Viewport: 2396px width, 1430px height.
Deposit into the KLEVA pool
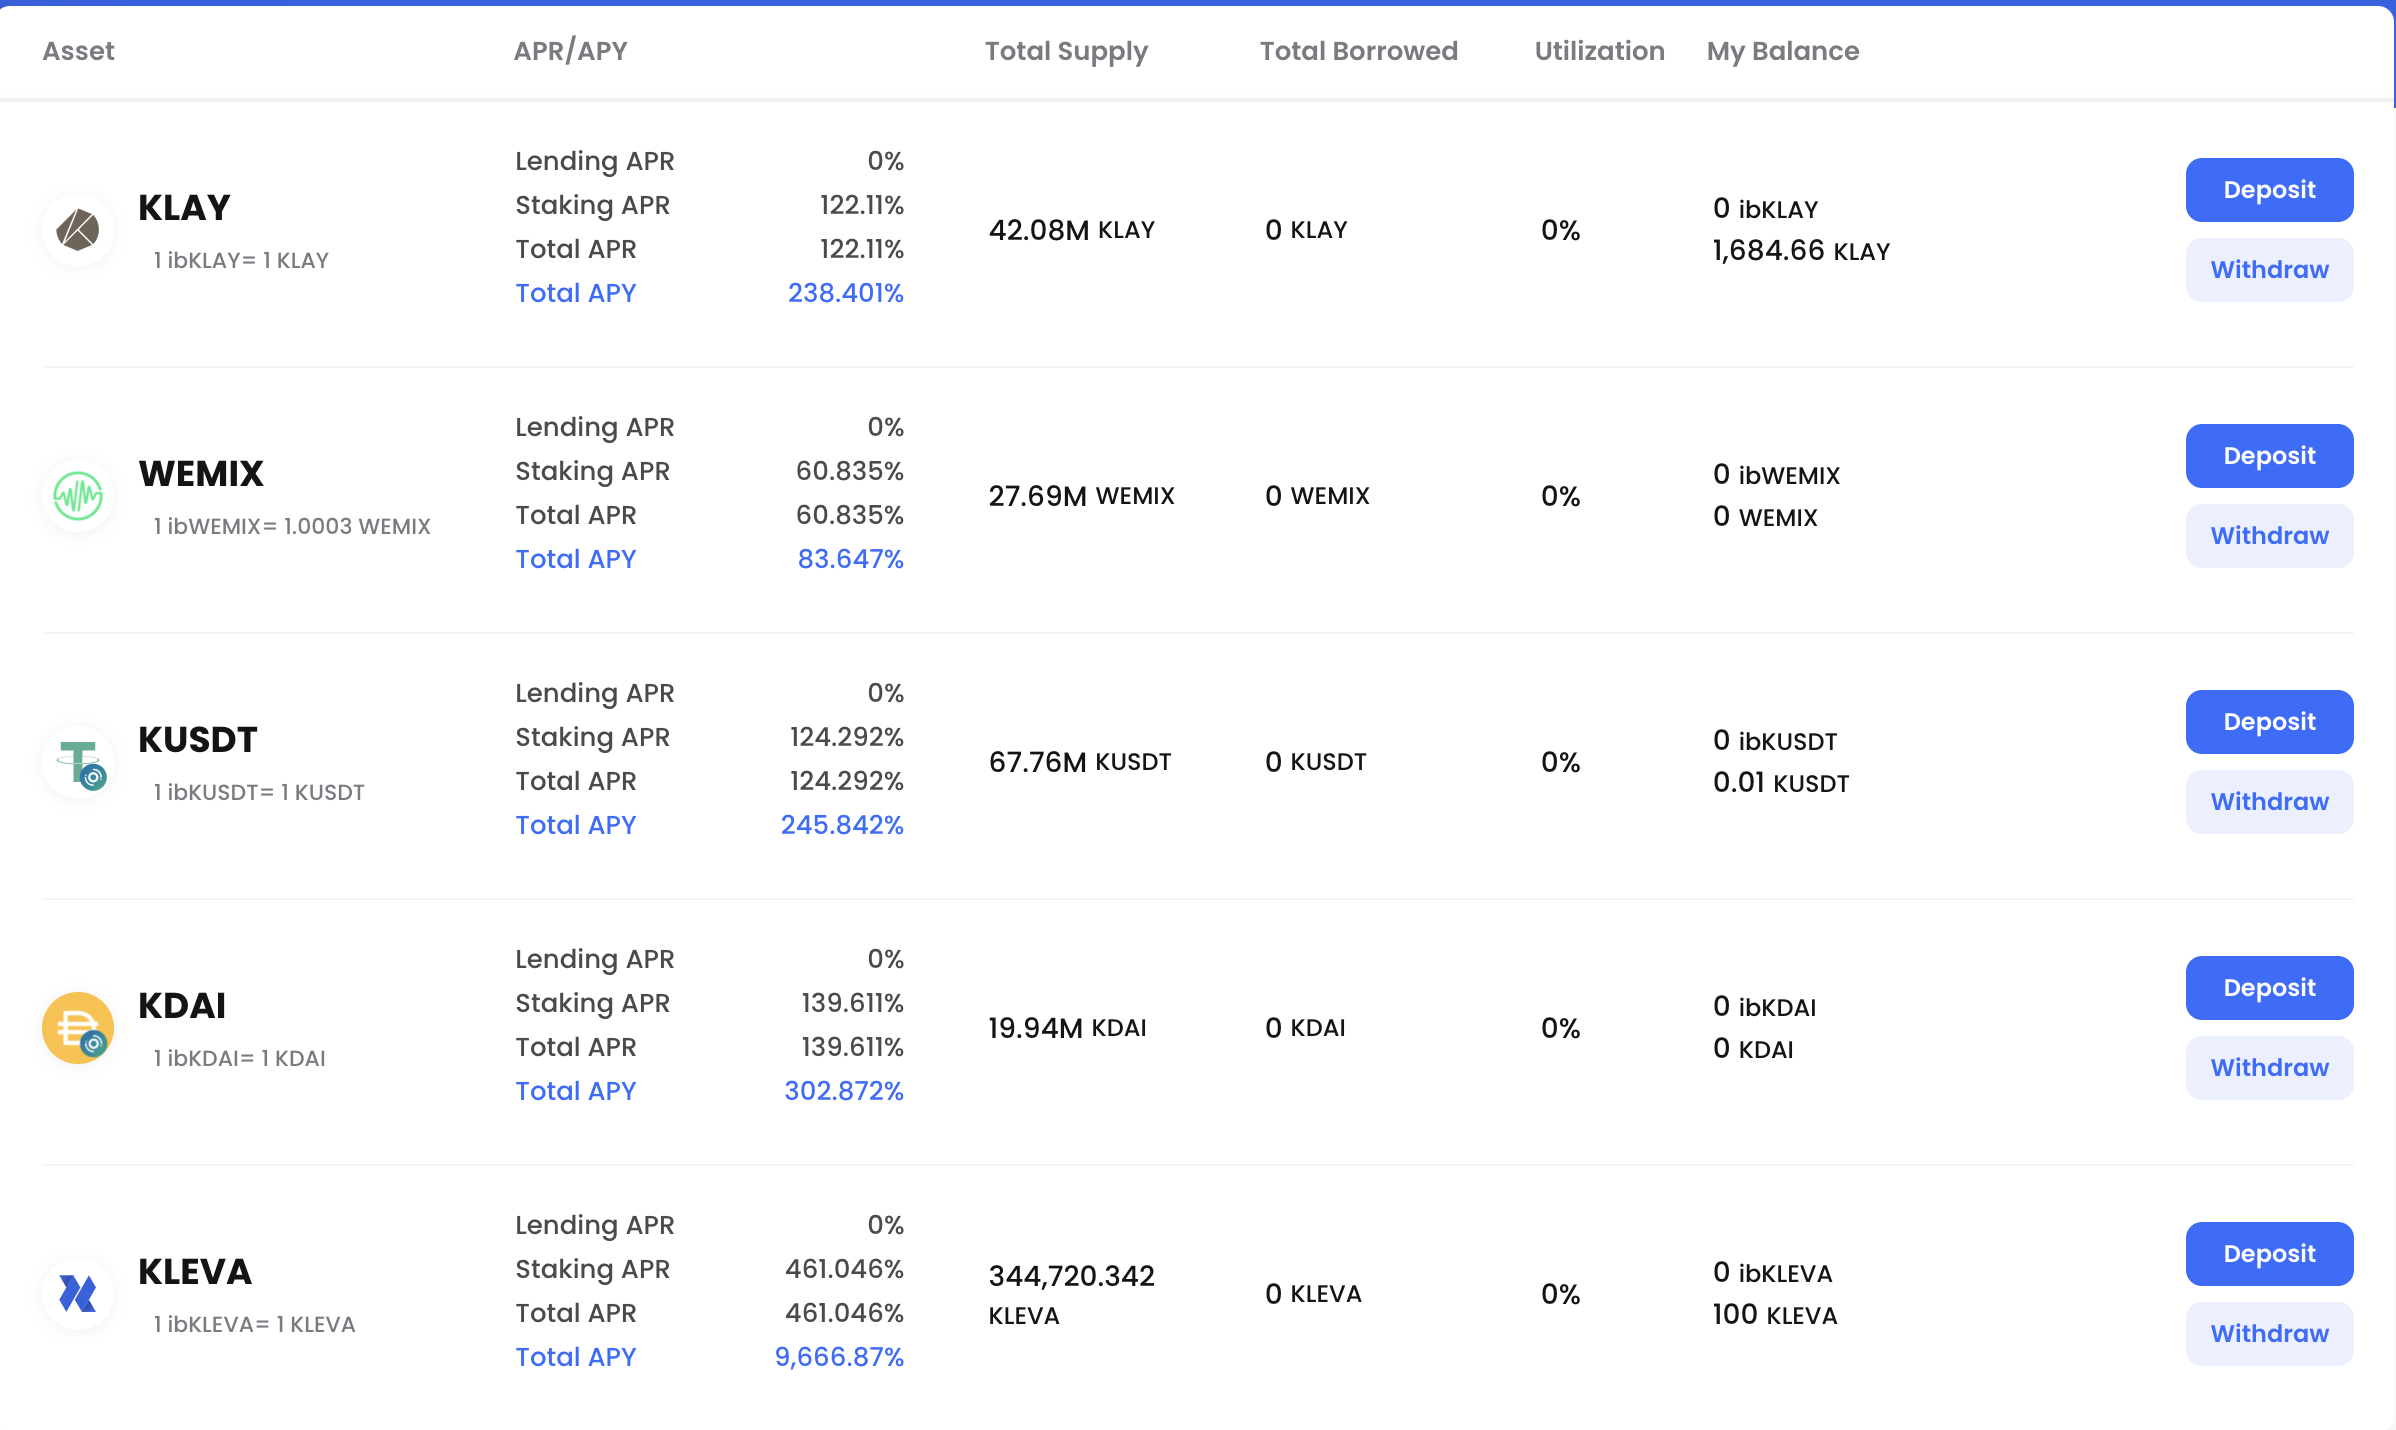tap(2269, 1254)
